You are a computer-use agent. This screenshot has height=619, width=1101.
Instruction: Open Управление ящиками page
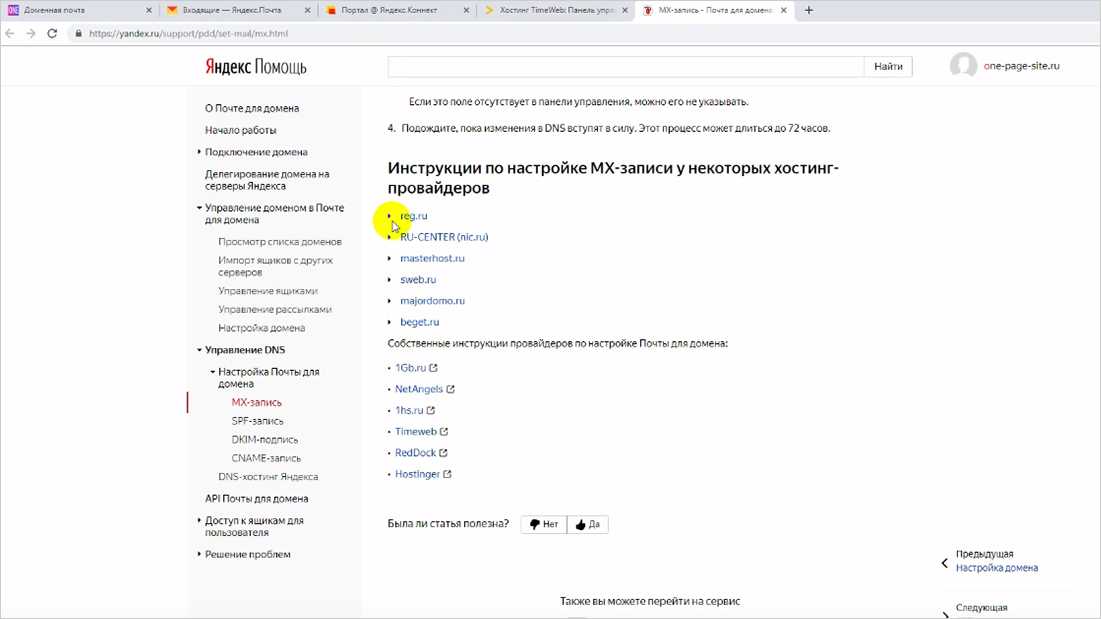[268, 291]
